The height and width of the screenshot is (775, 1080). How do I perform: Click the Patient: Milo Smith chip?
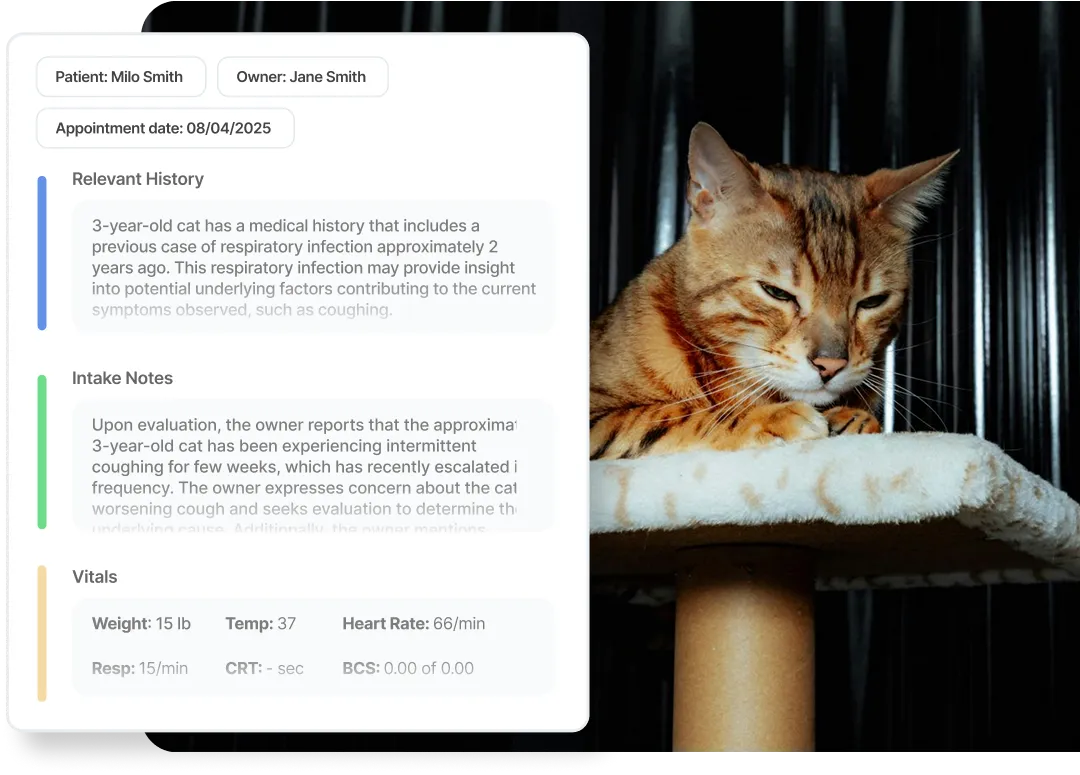point(120,77)
